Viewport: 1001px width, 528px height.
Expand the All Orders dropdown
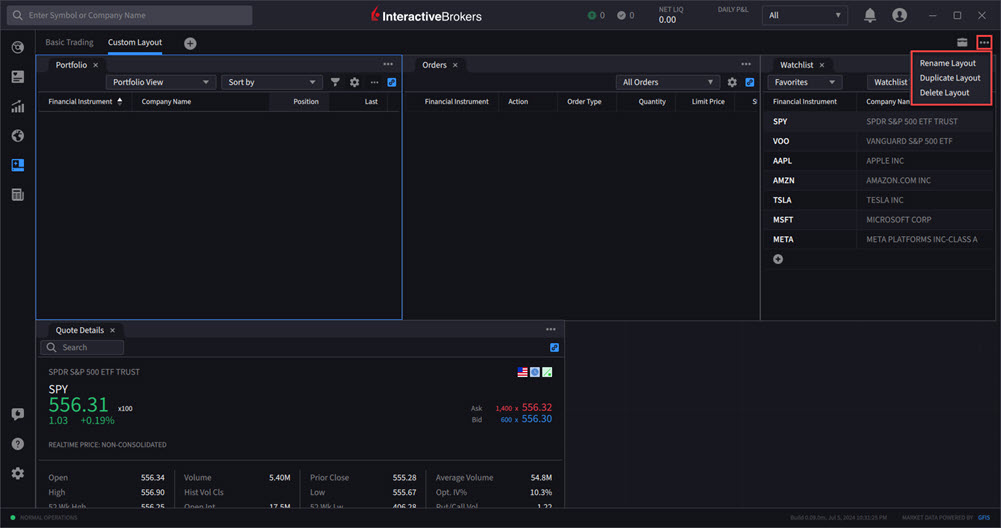click(x=667, y=82)
